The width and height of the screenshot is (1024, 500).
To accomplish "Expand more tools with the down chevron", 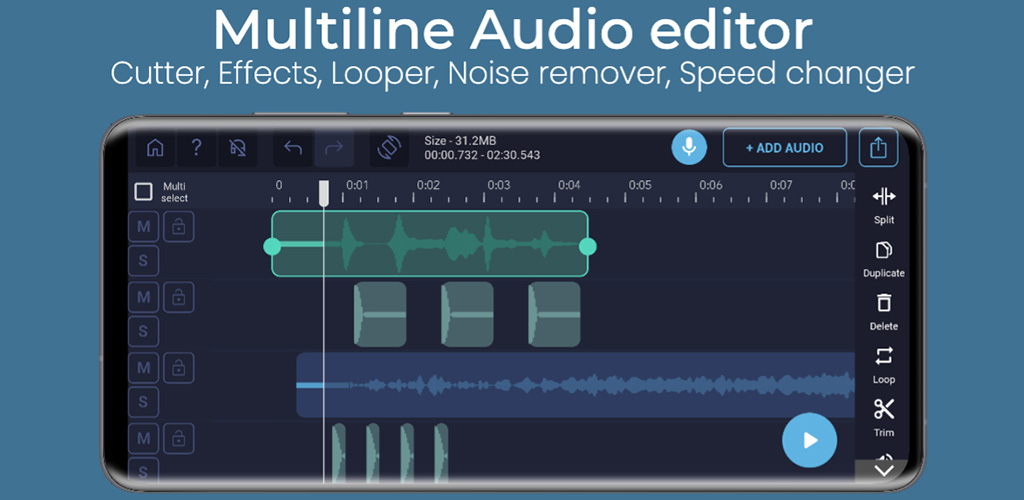I will (883, 471).
